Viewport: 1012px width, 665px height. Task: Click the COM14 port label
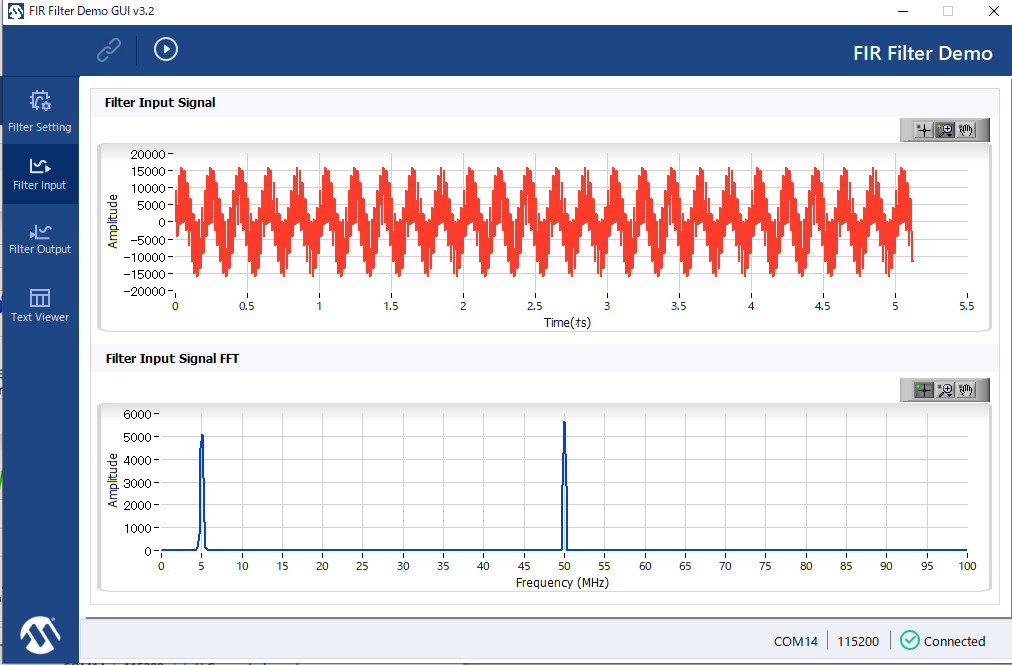point(795,641)
